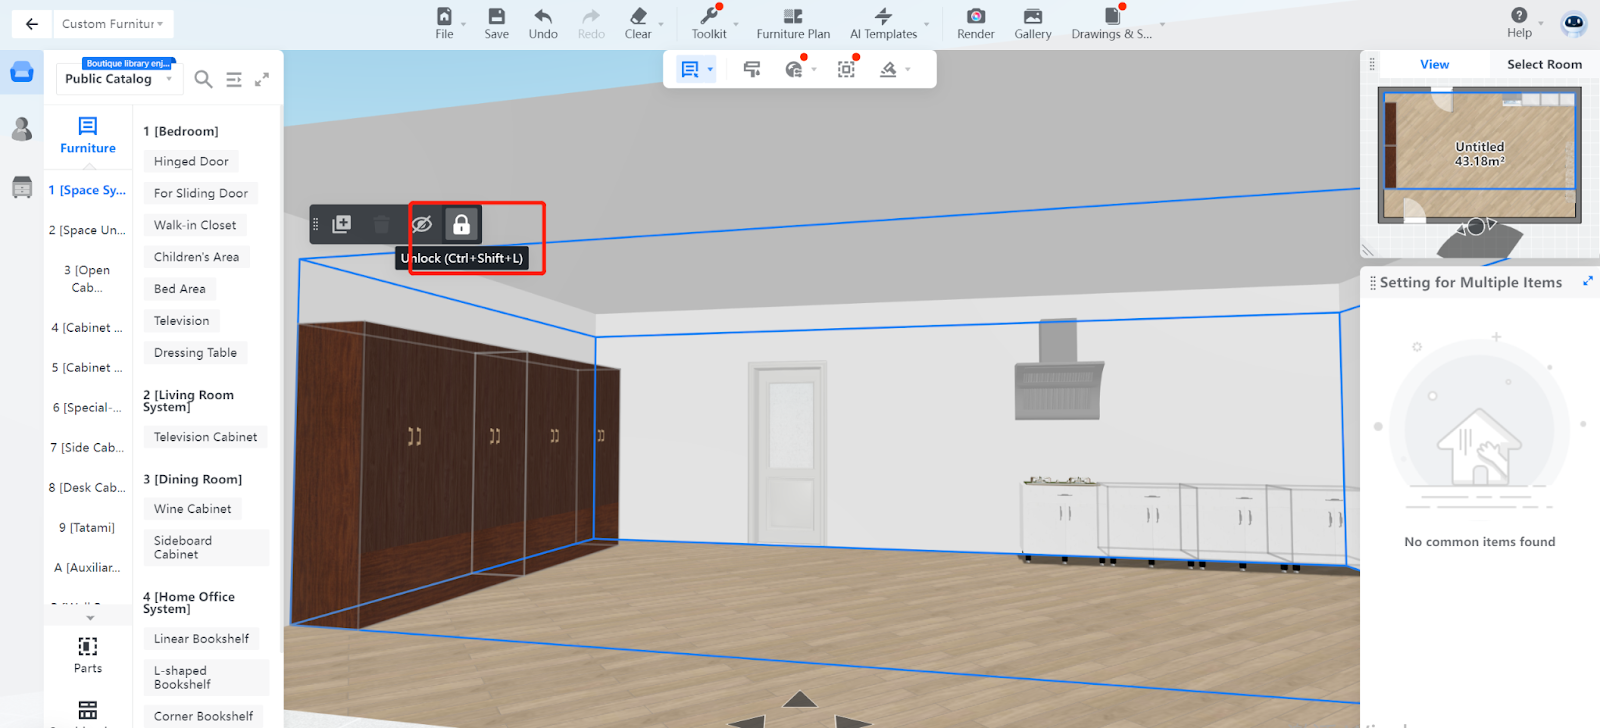The width and height of the screenshot is (1600, 728).
Task: Open the robot assistant avatar
Action: [x=1574, y=24]
